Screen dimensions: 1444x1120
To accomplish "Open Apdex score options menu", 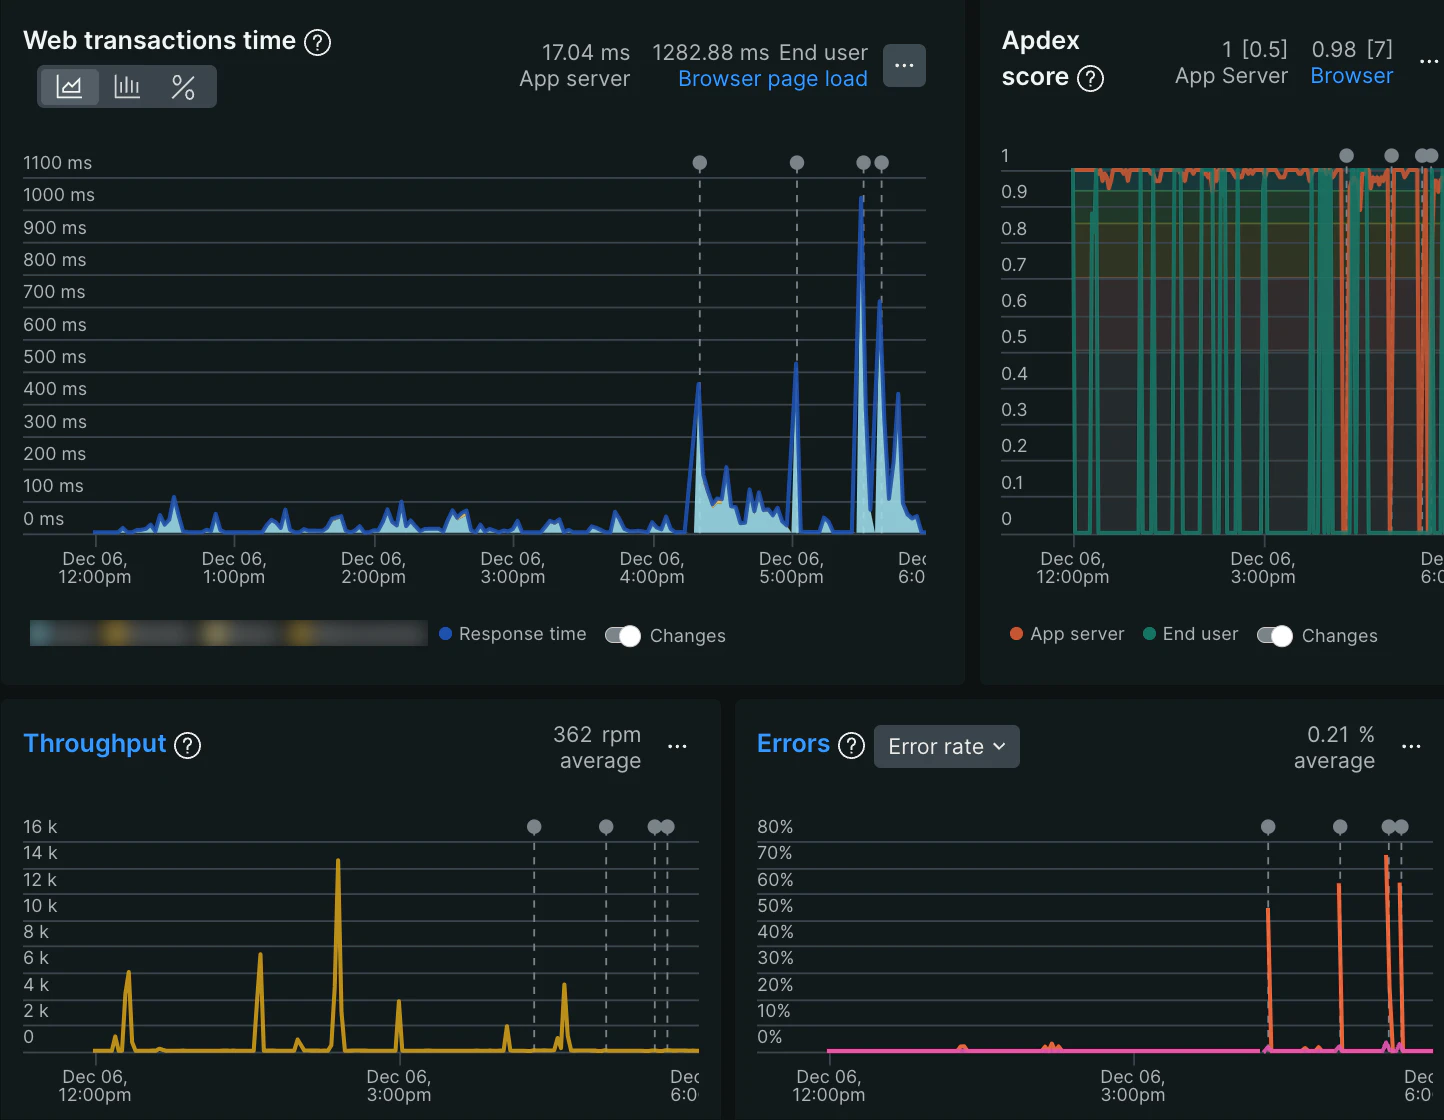I will click(1429, 62).
